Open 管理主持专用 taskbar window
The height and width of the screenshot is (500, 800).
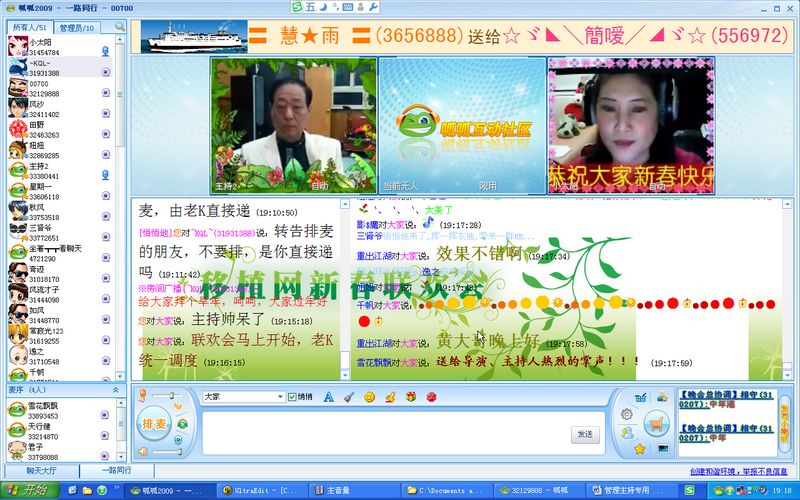click(x=630, y=490)
